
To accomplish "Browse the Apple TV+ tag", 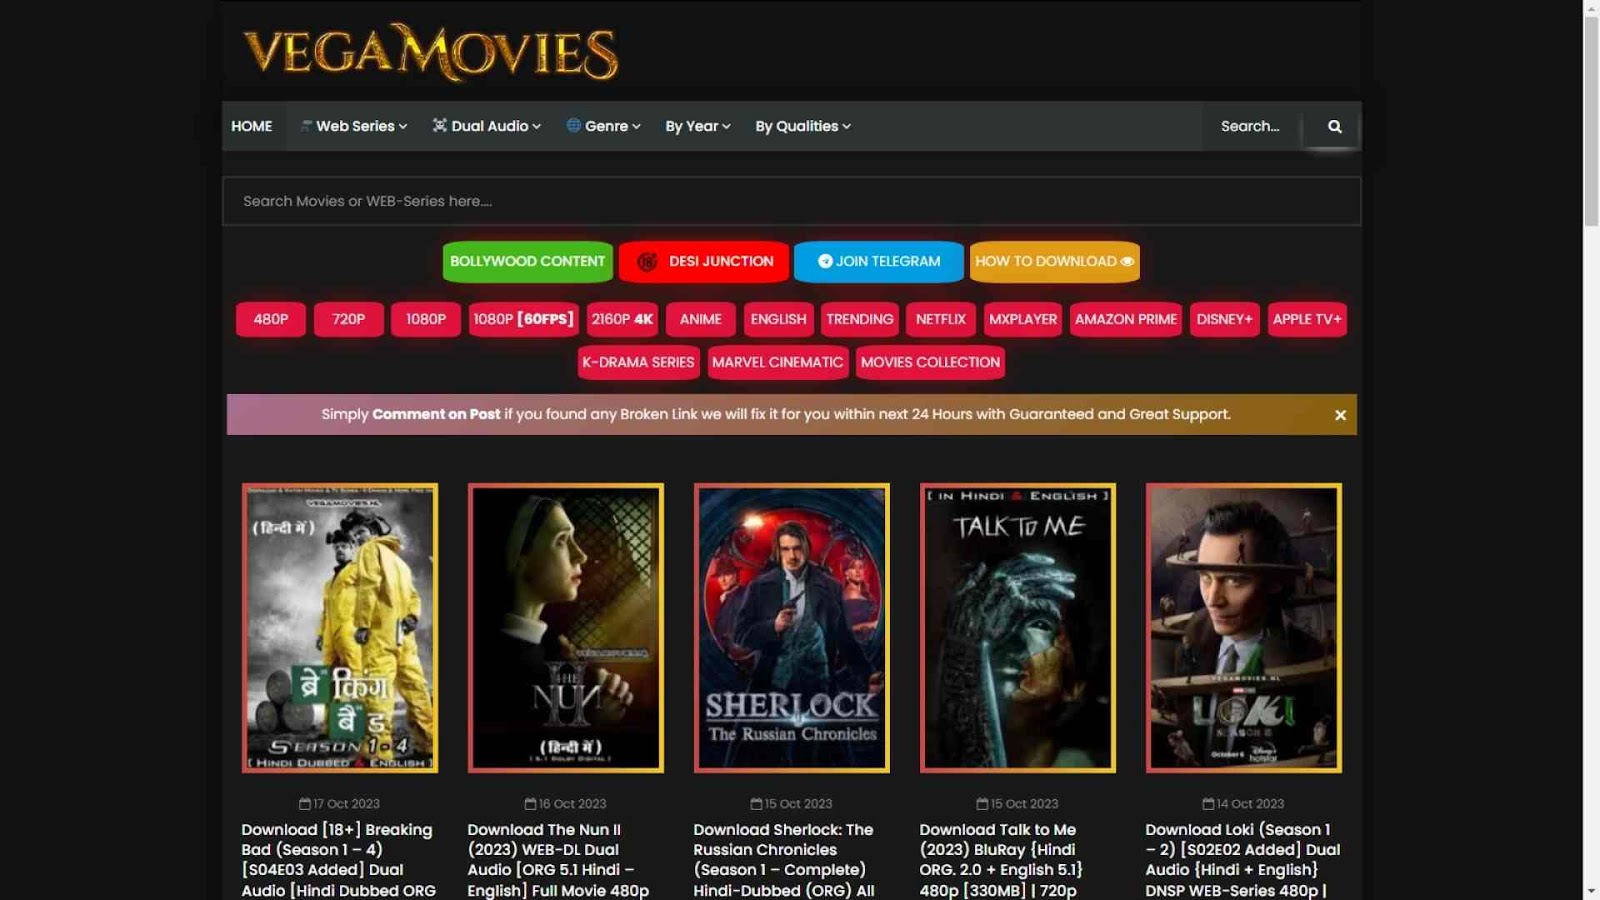I will [x=1307, y=319].
